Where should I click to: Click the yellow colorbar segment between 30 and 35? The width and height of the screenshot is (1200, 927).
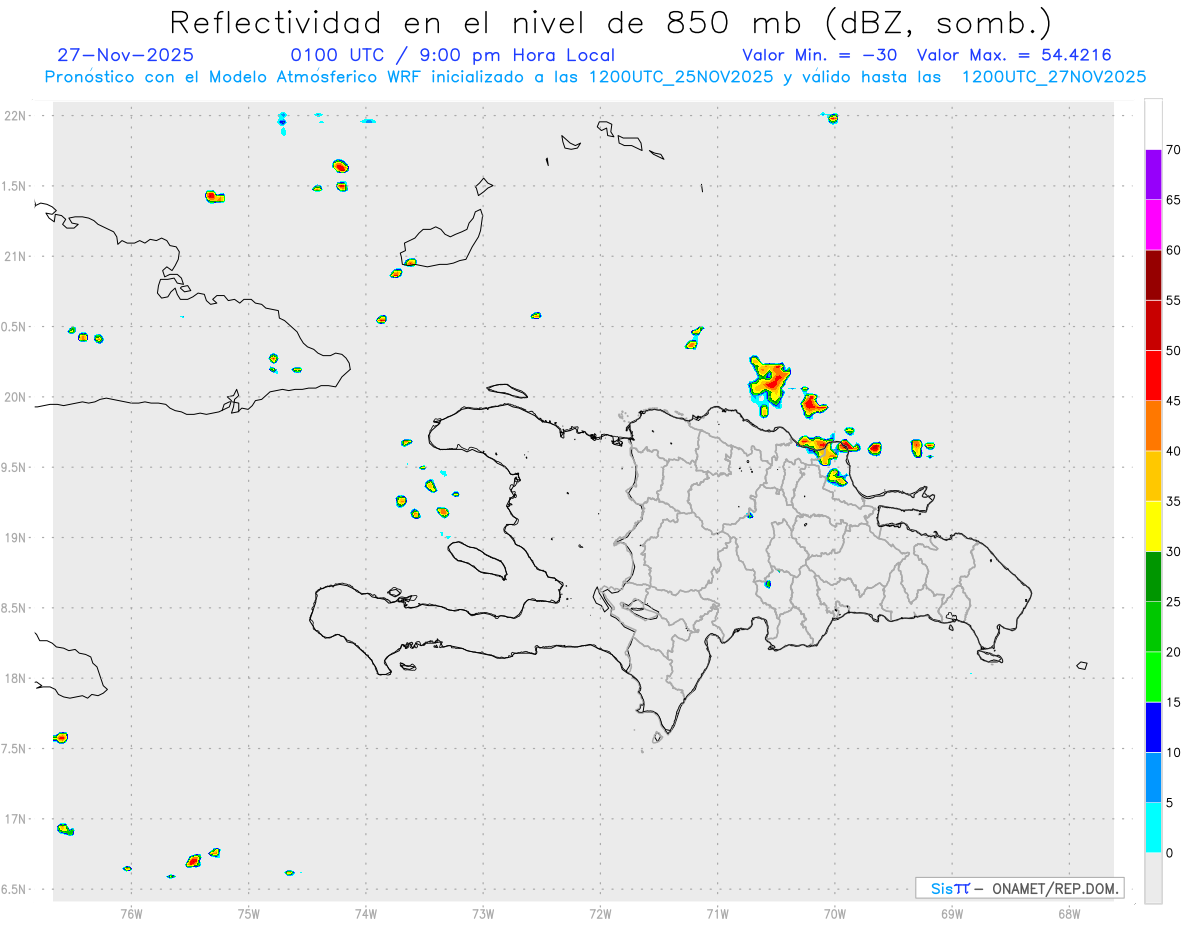(x=1153, y=526)
